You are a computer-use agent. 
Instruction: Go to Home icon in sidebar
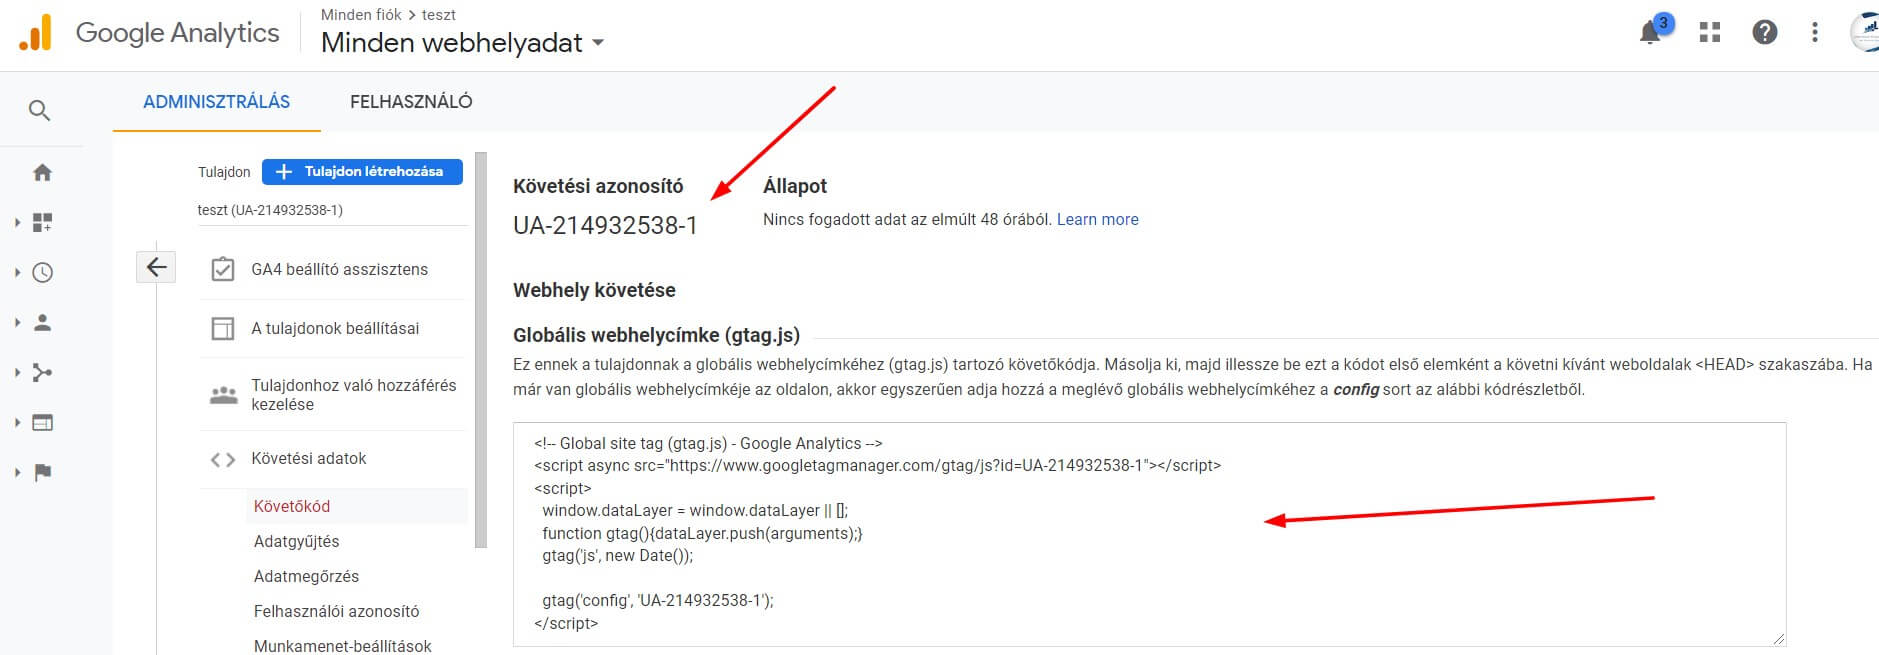[42, 172]
